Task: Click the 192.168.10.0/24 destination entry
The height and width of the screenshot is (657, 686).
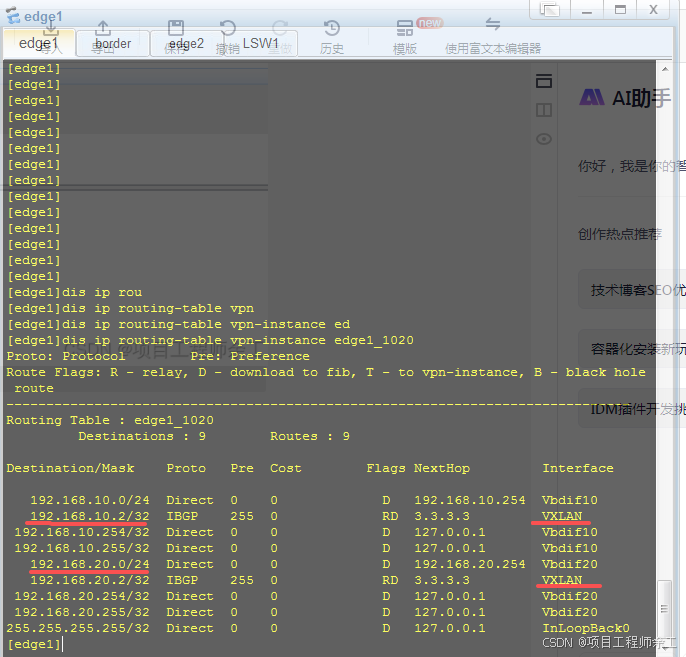Action: [x=90, y=500]
